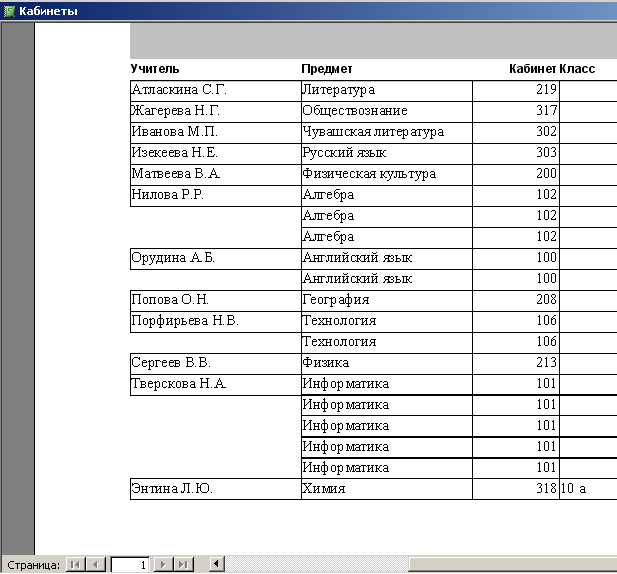617x574 pixels.
Task: Click Технология in Порфирьева Н.В. row
Action: point(387,322)
